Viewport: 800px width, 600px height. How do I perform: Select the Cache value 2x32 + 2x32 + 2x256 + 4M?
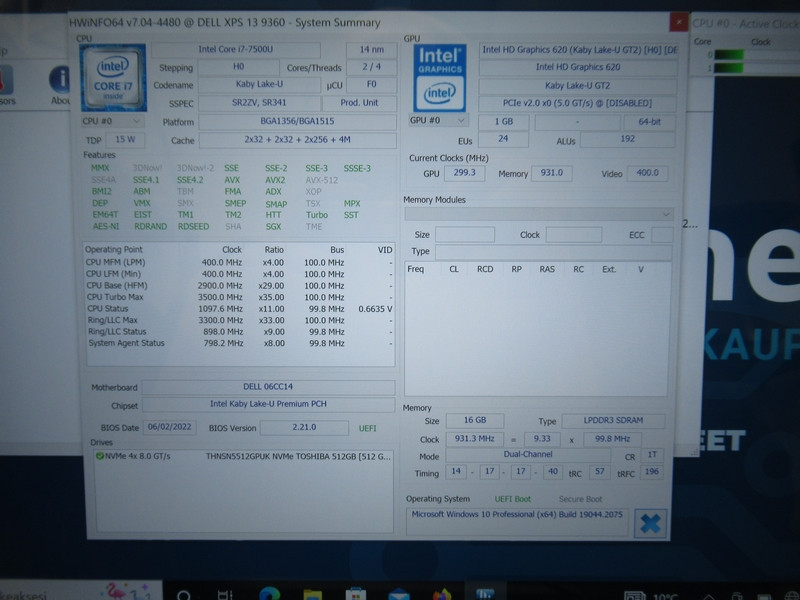click(x=297, y=140)
